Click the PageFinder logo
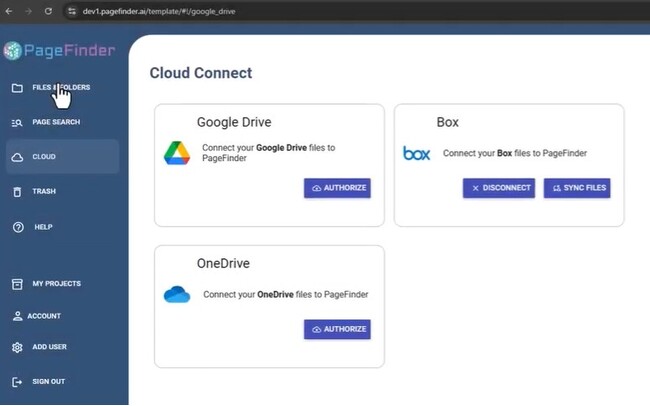Image resolution: width=650 pixels, height=406 pixels. (59, 51)
